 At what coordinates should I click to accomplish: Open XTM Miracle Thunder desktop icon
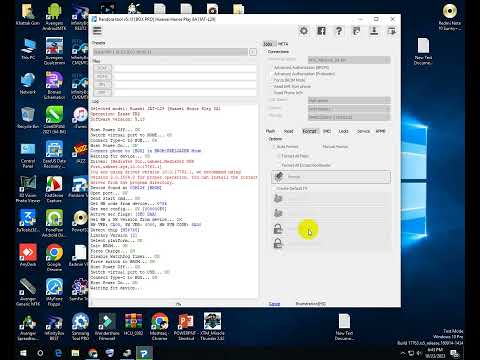point(212,326)
